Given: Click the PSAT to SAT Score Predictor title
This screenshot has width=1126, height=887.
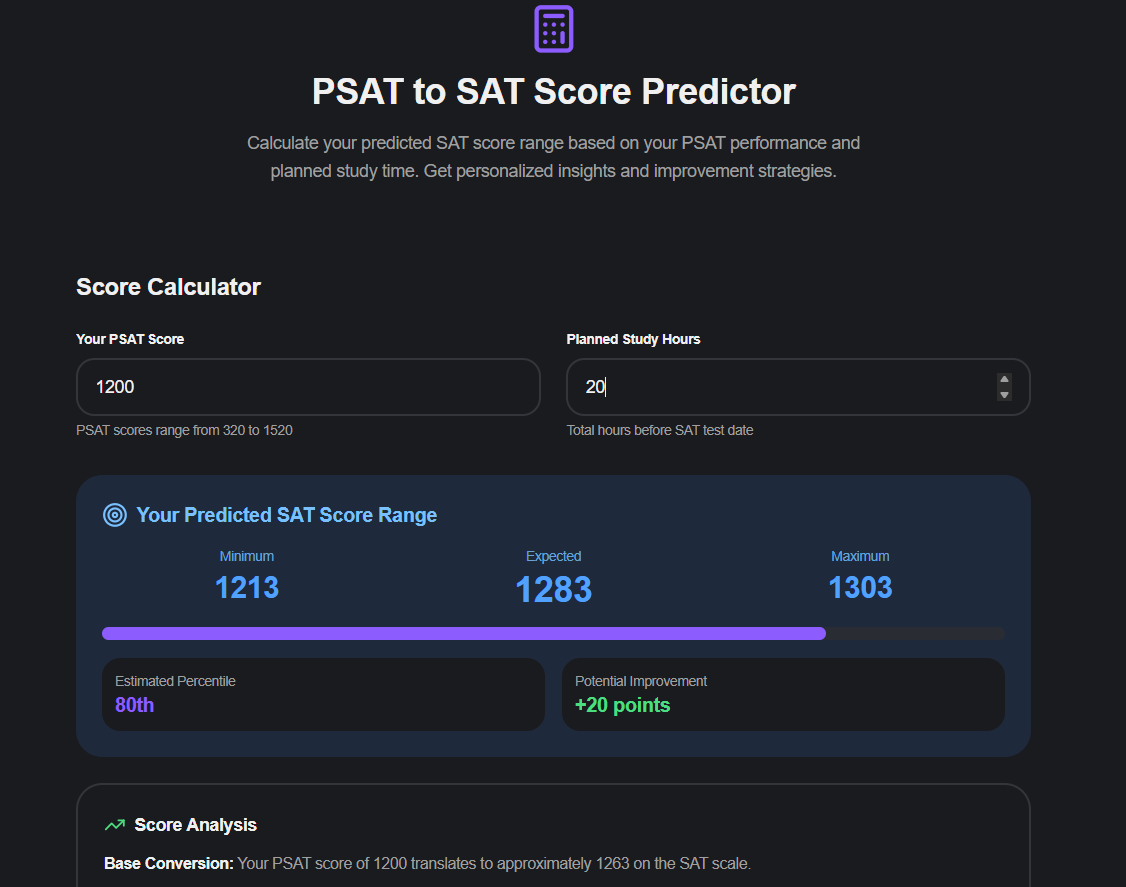Looking at the screenshot, I should [x=553, y=91].
